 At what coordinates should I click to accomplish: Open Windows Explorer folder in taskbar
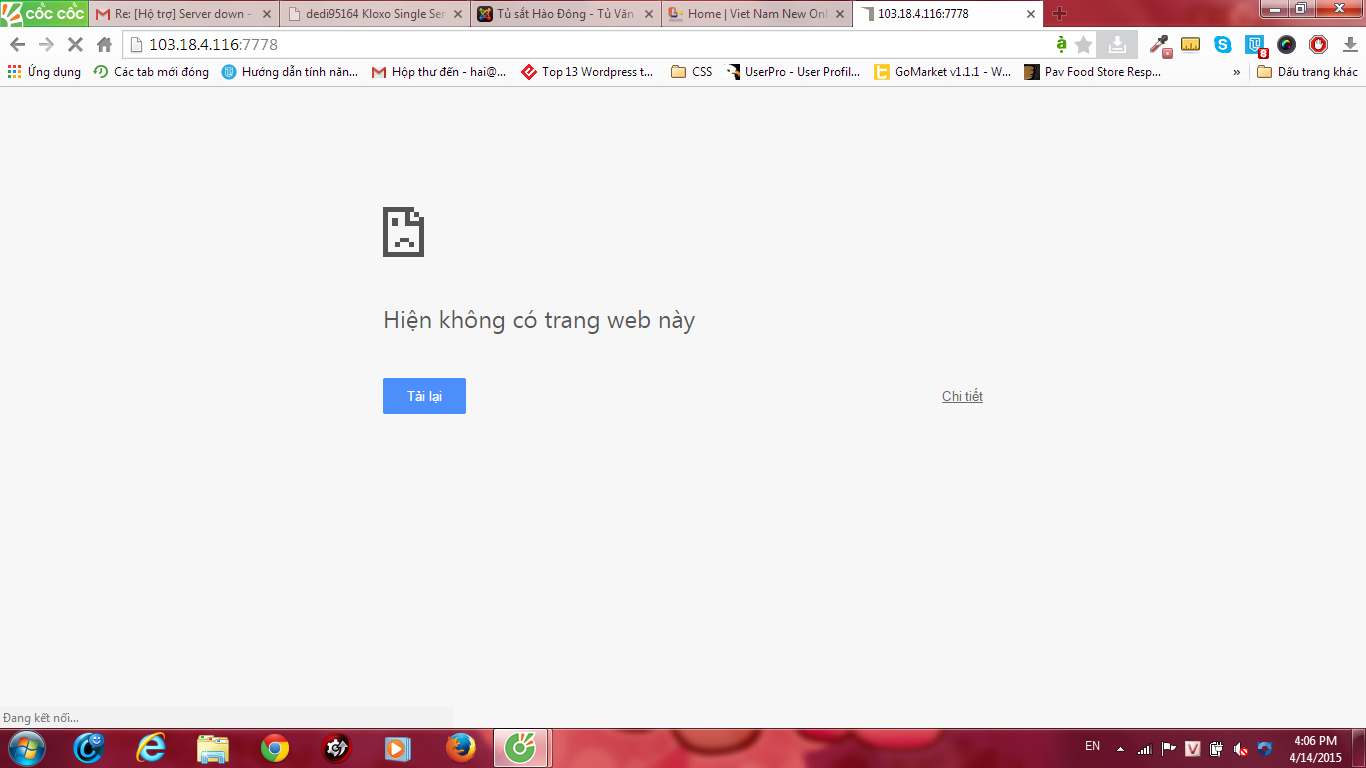pyautogui.click(x=213, y=748)
